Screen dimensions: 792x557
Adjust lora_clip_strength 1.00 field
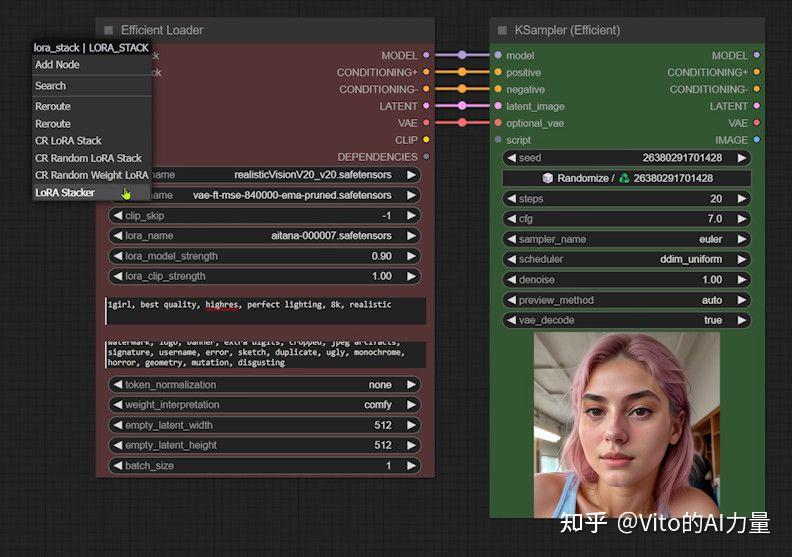coord(265,276)
